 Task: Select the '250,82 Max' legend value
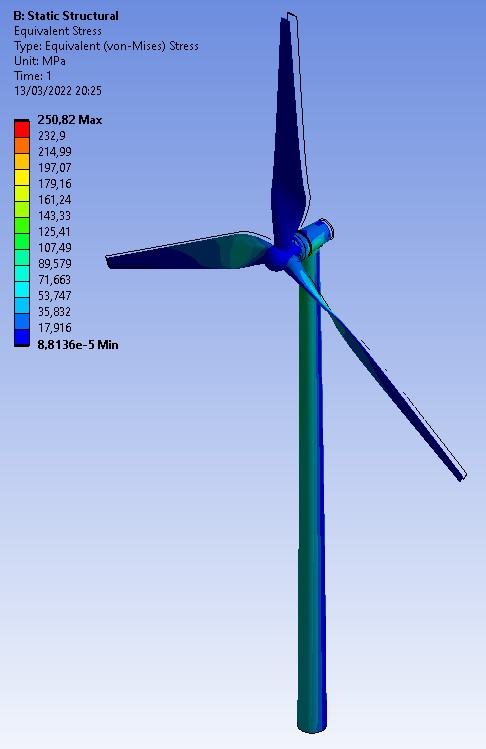pyautogui.click(x=70, y=120)
